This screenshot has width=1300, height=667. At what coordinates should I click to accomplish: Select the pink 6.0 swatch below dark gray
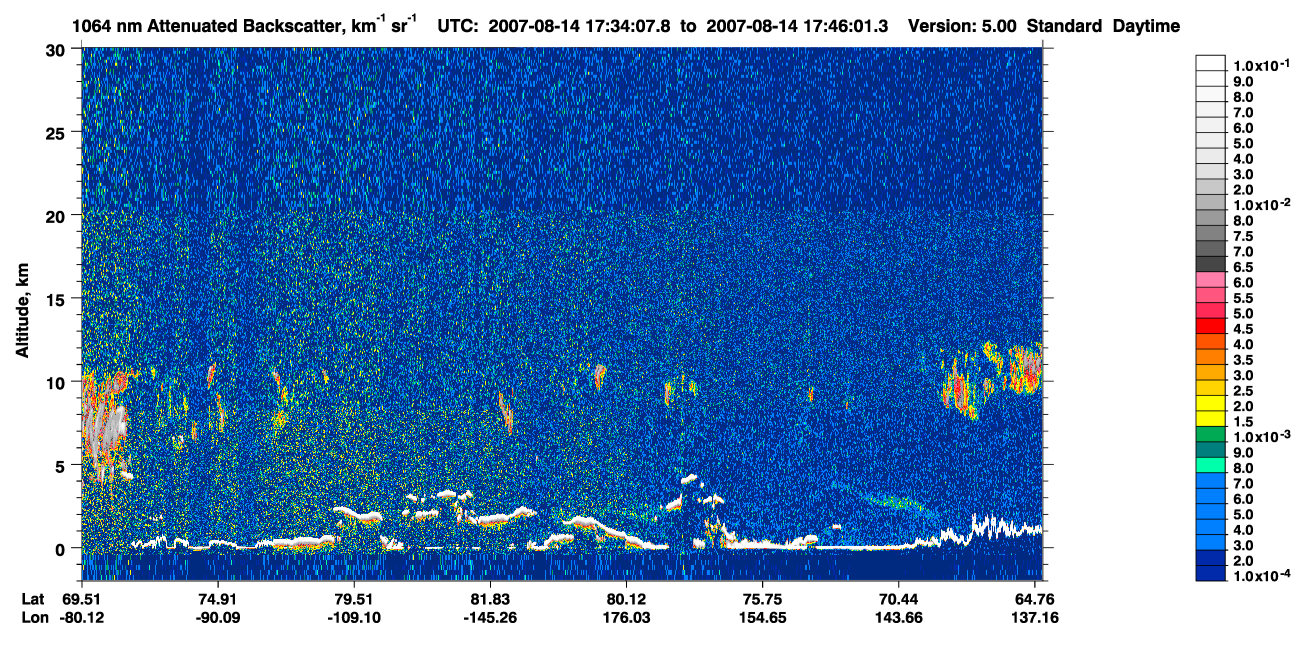[1210, 280]
